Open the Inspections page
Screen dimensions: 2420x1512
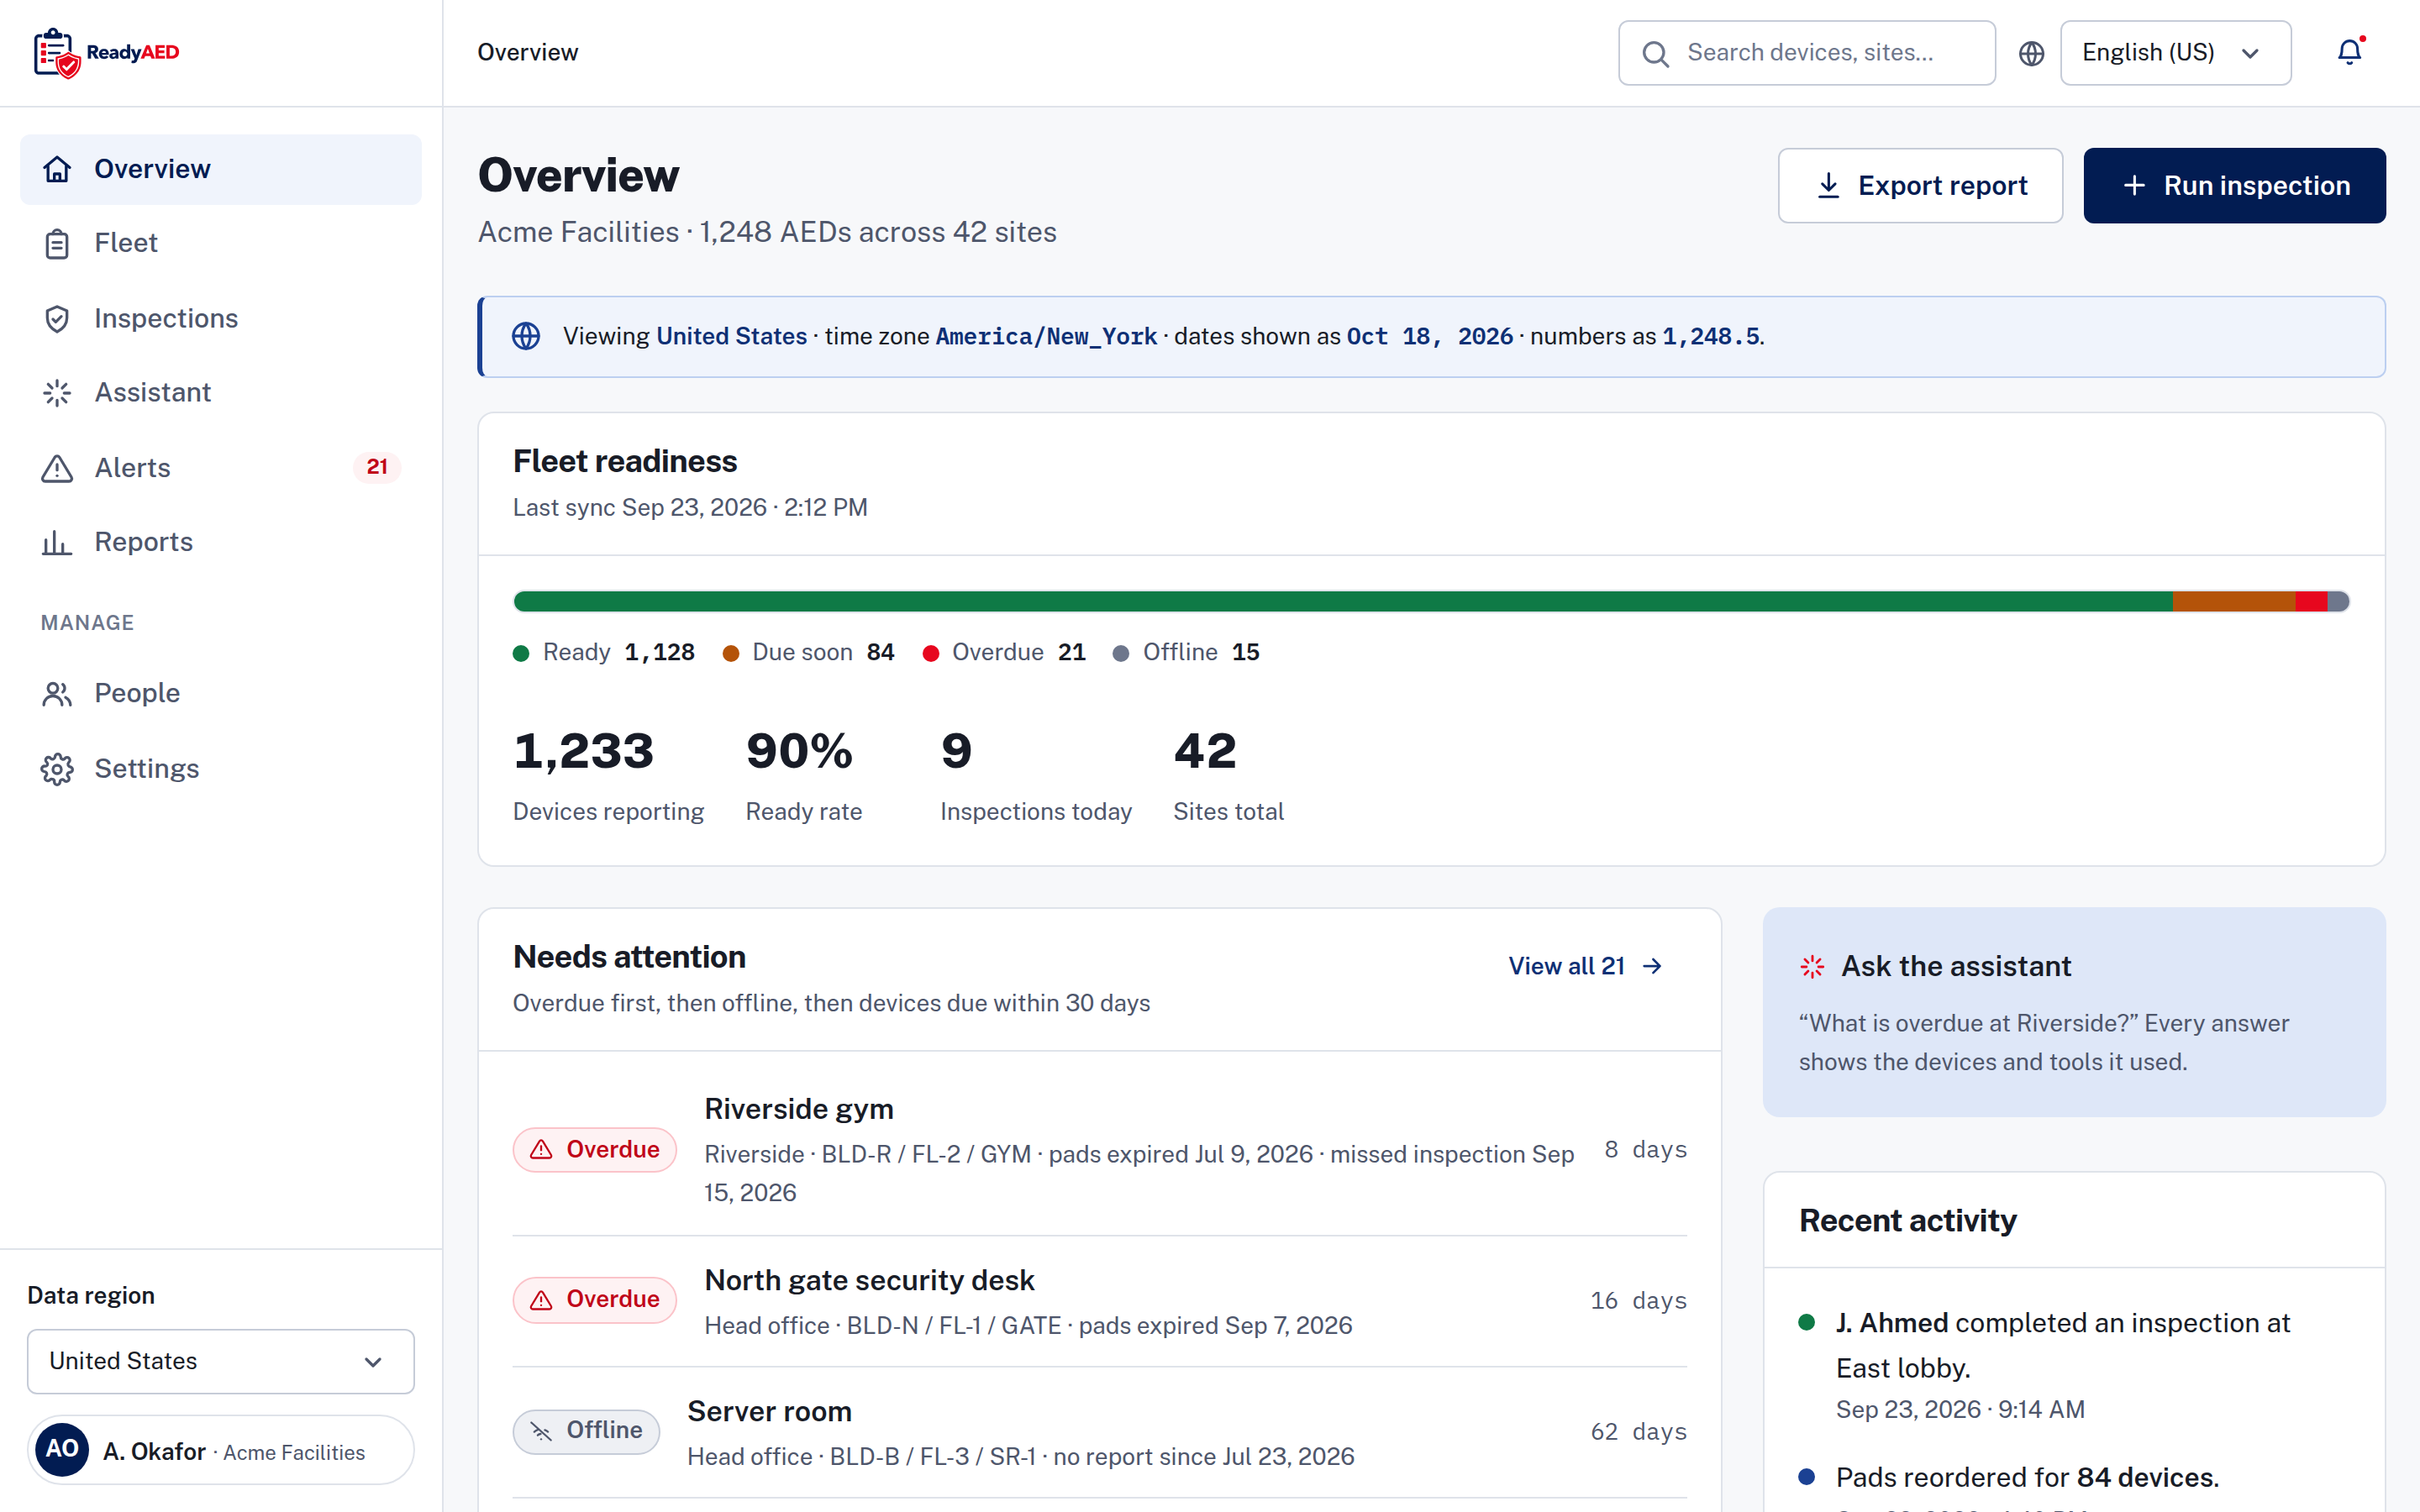[221, 319]
